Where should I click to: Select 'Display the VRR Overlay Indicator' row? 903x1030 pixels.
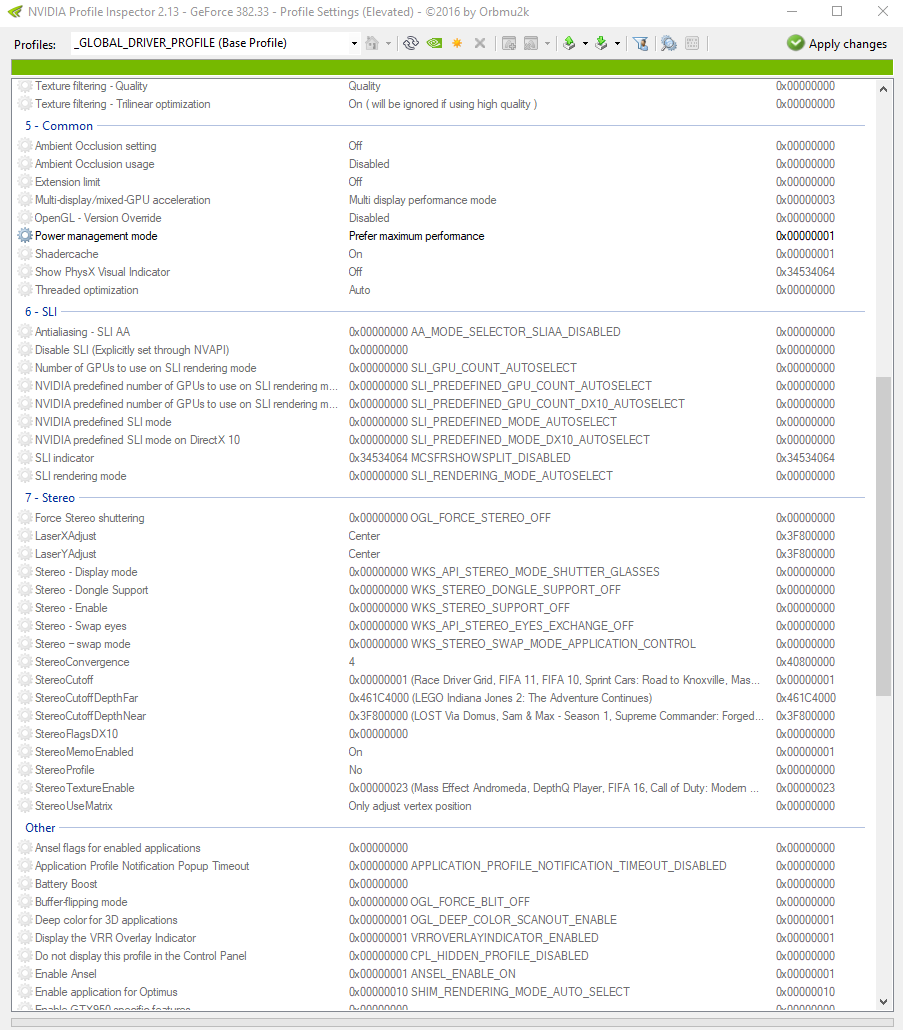pyautogui.click(x=443, y=938)
